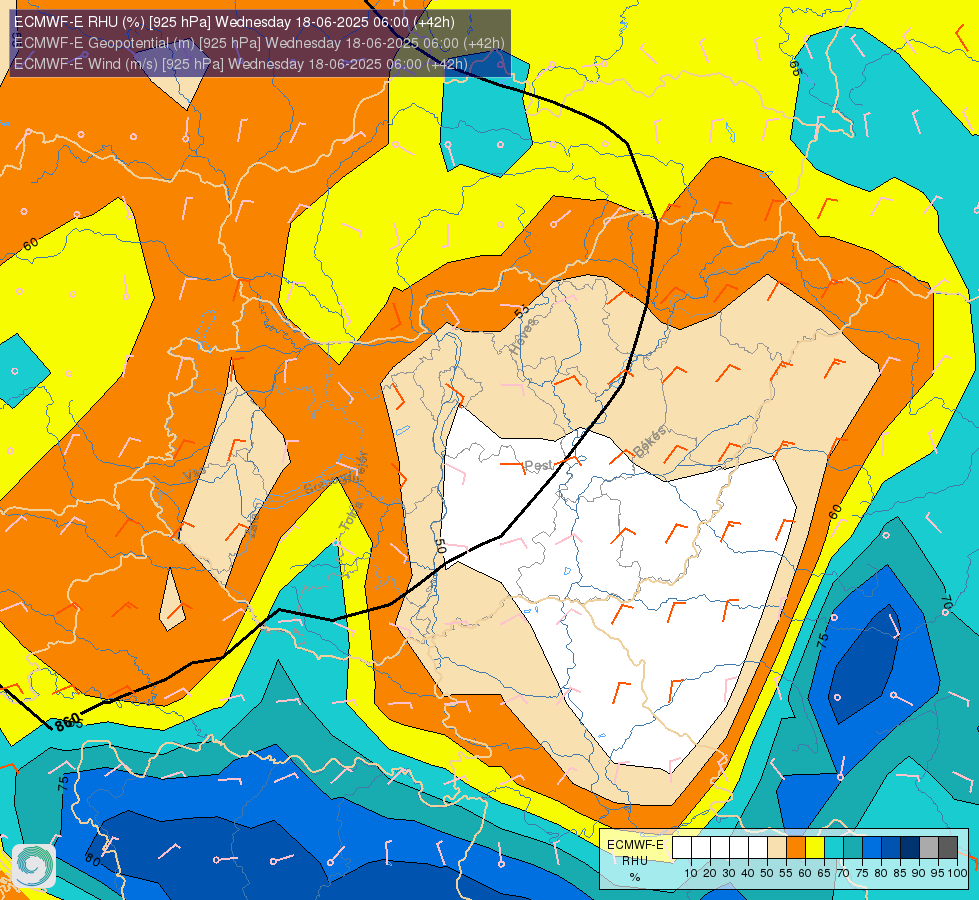Click the dark grey 95–100 legend swatch

(948, 847)
